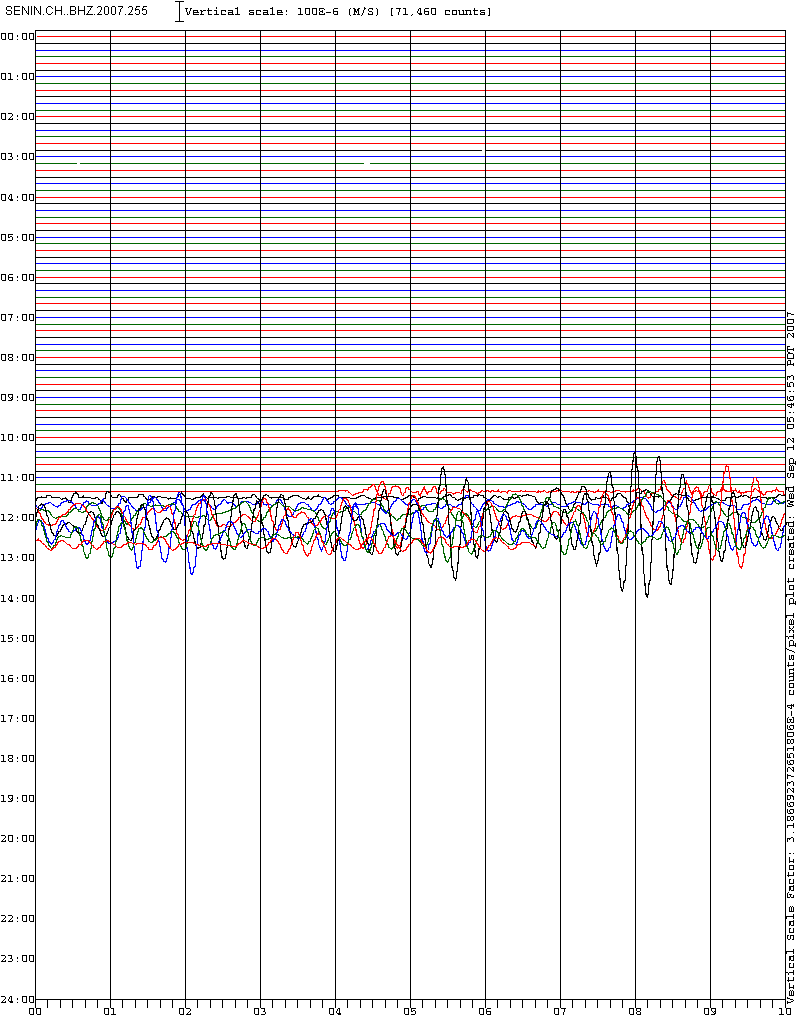Click the 00:00 hour label

point(17,37)
